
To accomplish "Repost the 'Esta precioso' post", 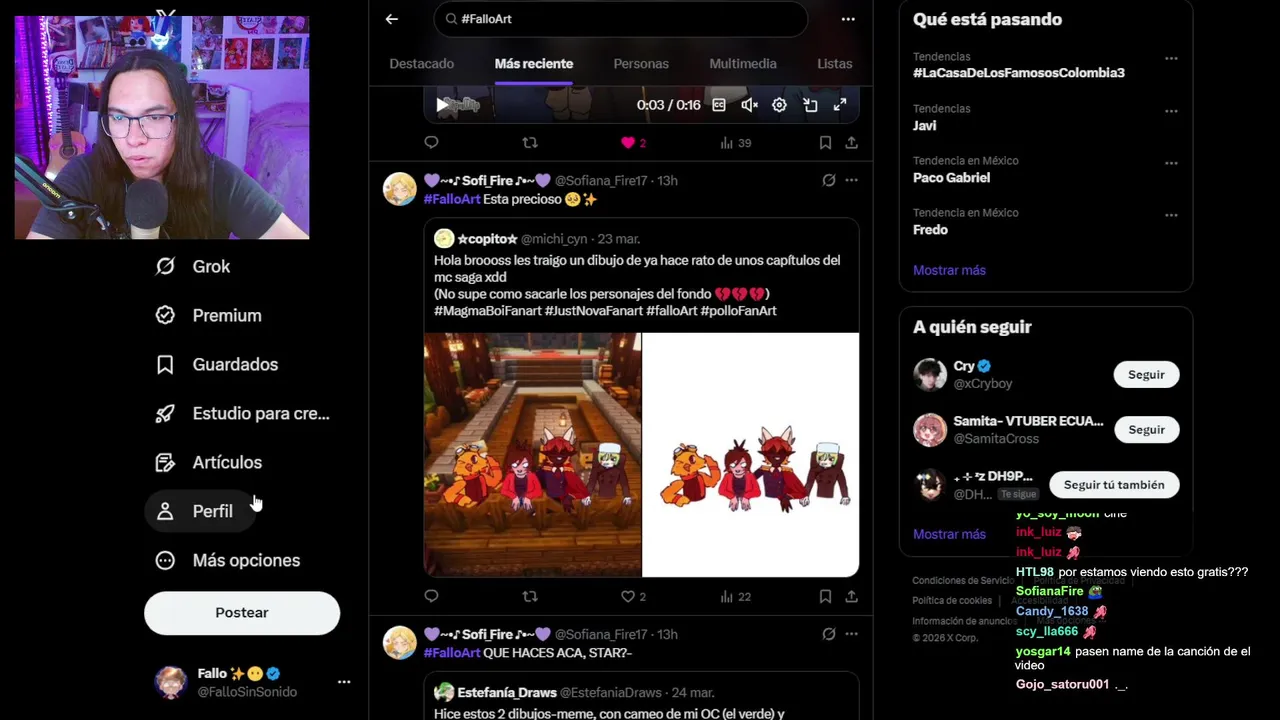I will coord(530,596).
